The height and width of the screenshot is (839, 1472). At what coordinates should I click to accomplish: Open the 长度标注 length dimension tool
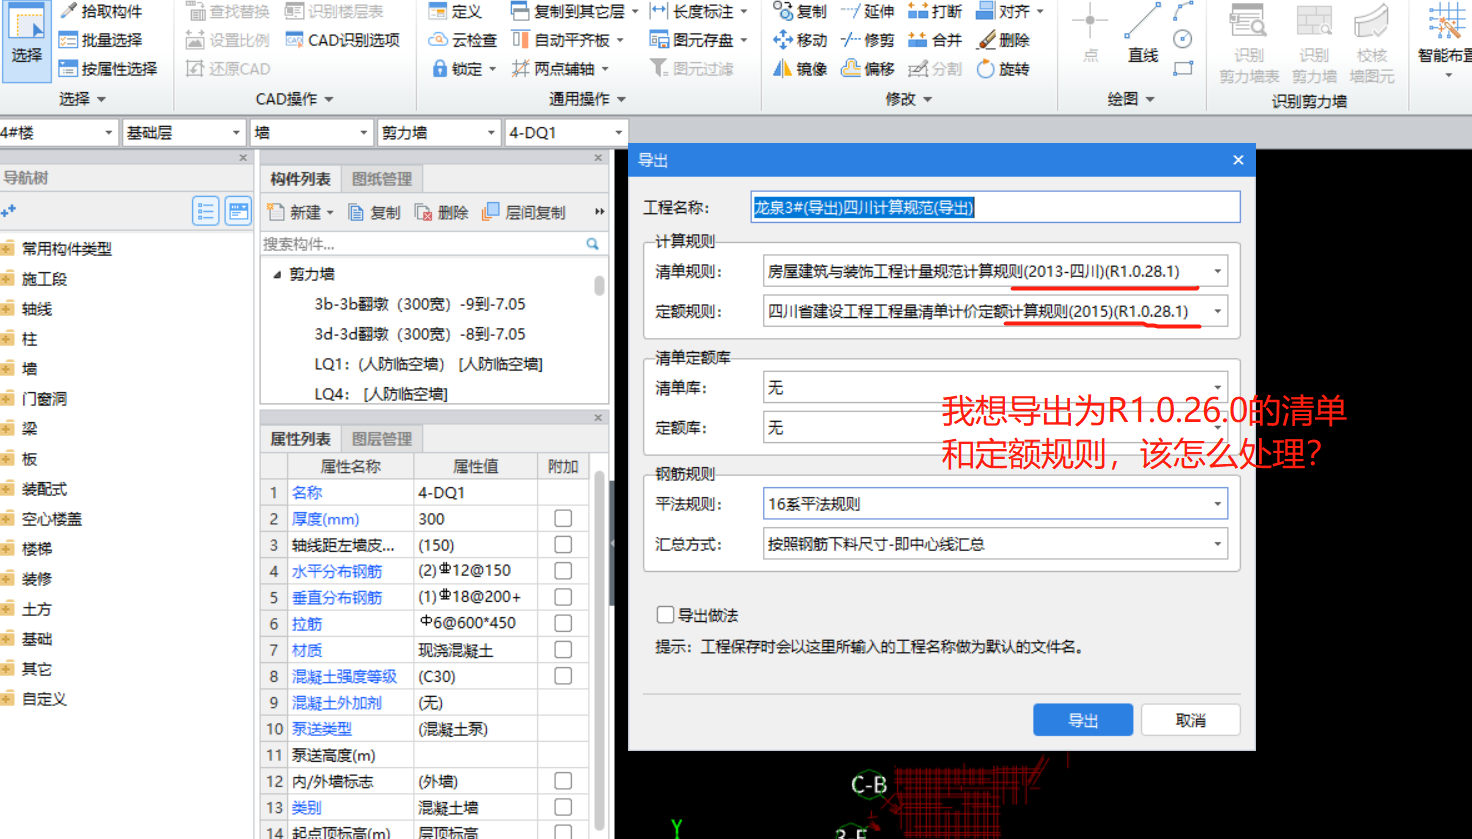tap(698, 11)
